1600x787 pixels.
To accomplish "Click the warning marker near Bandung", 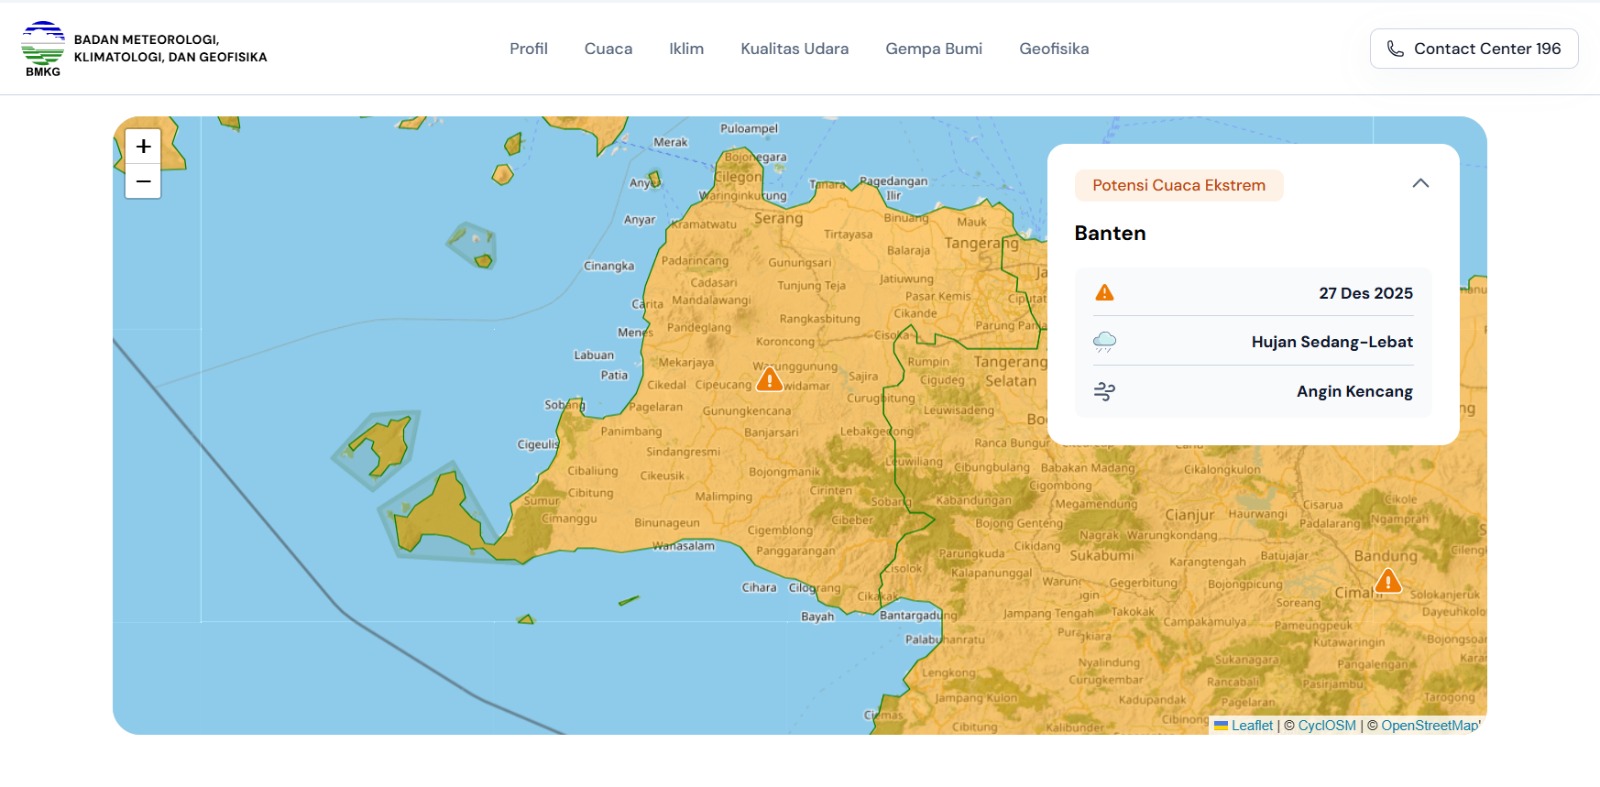I will pos(1387,581).
